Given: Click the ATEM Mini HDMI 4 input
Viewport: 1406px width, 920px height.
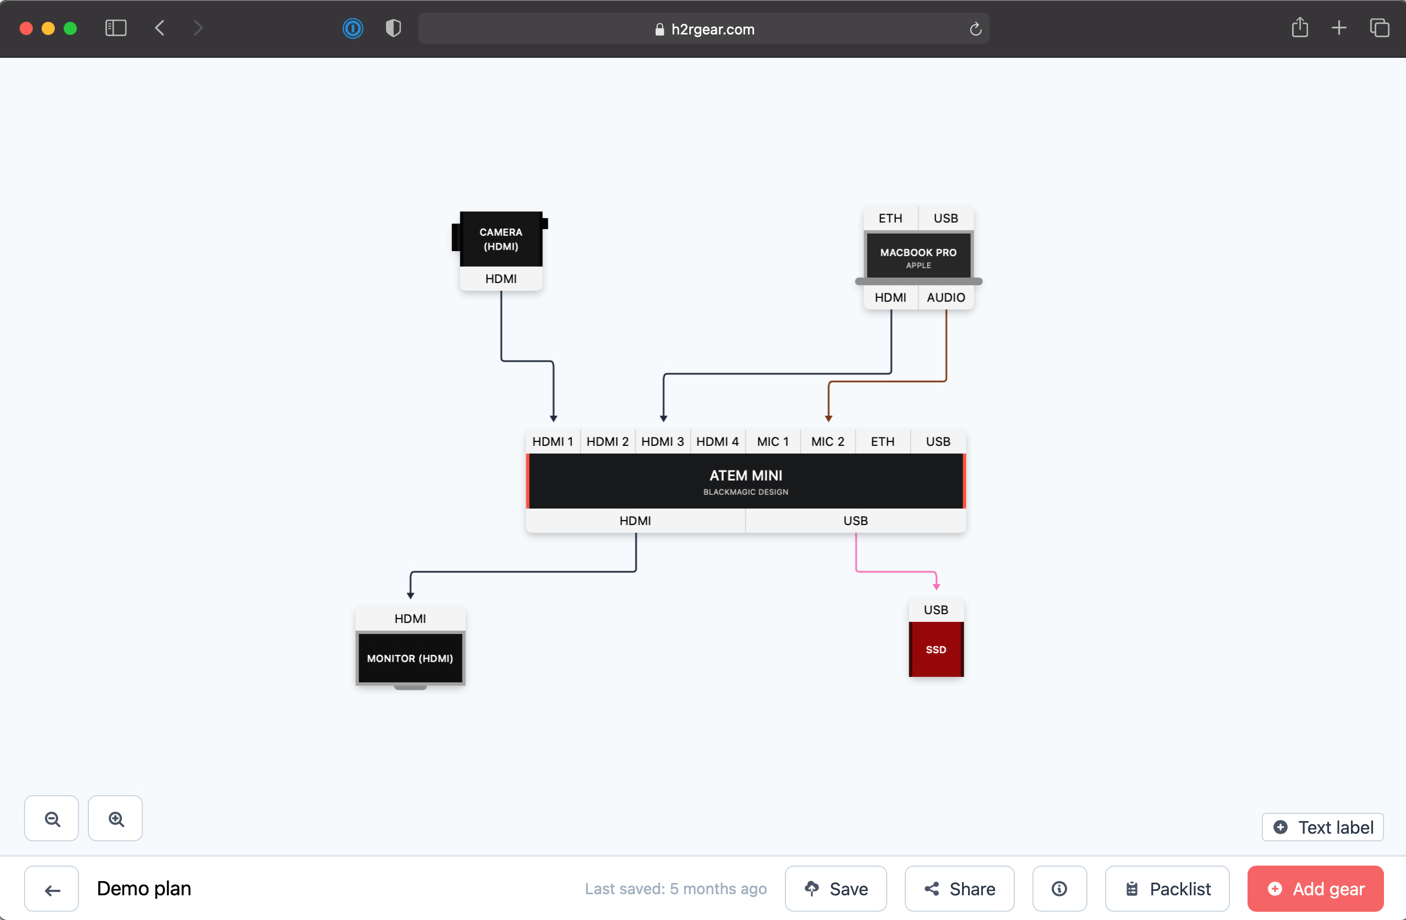Looking at the screenshot, I should 718,441.
